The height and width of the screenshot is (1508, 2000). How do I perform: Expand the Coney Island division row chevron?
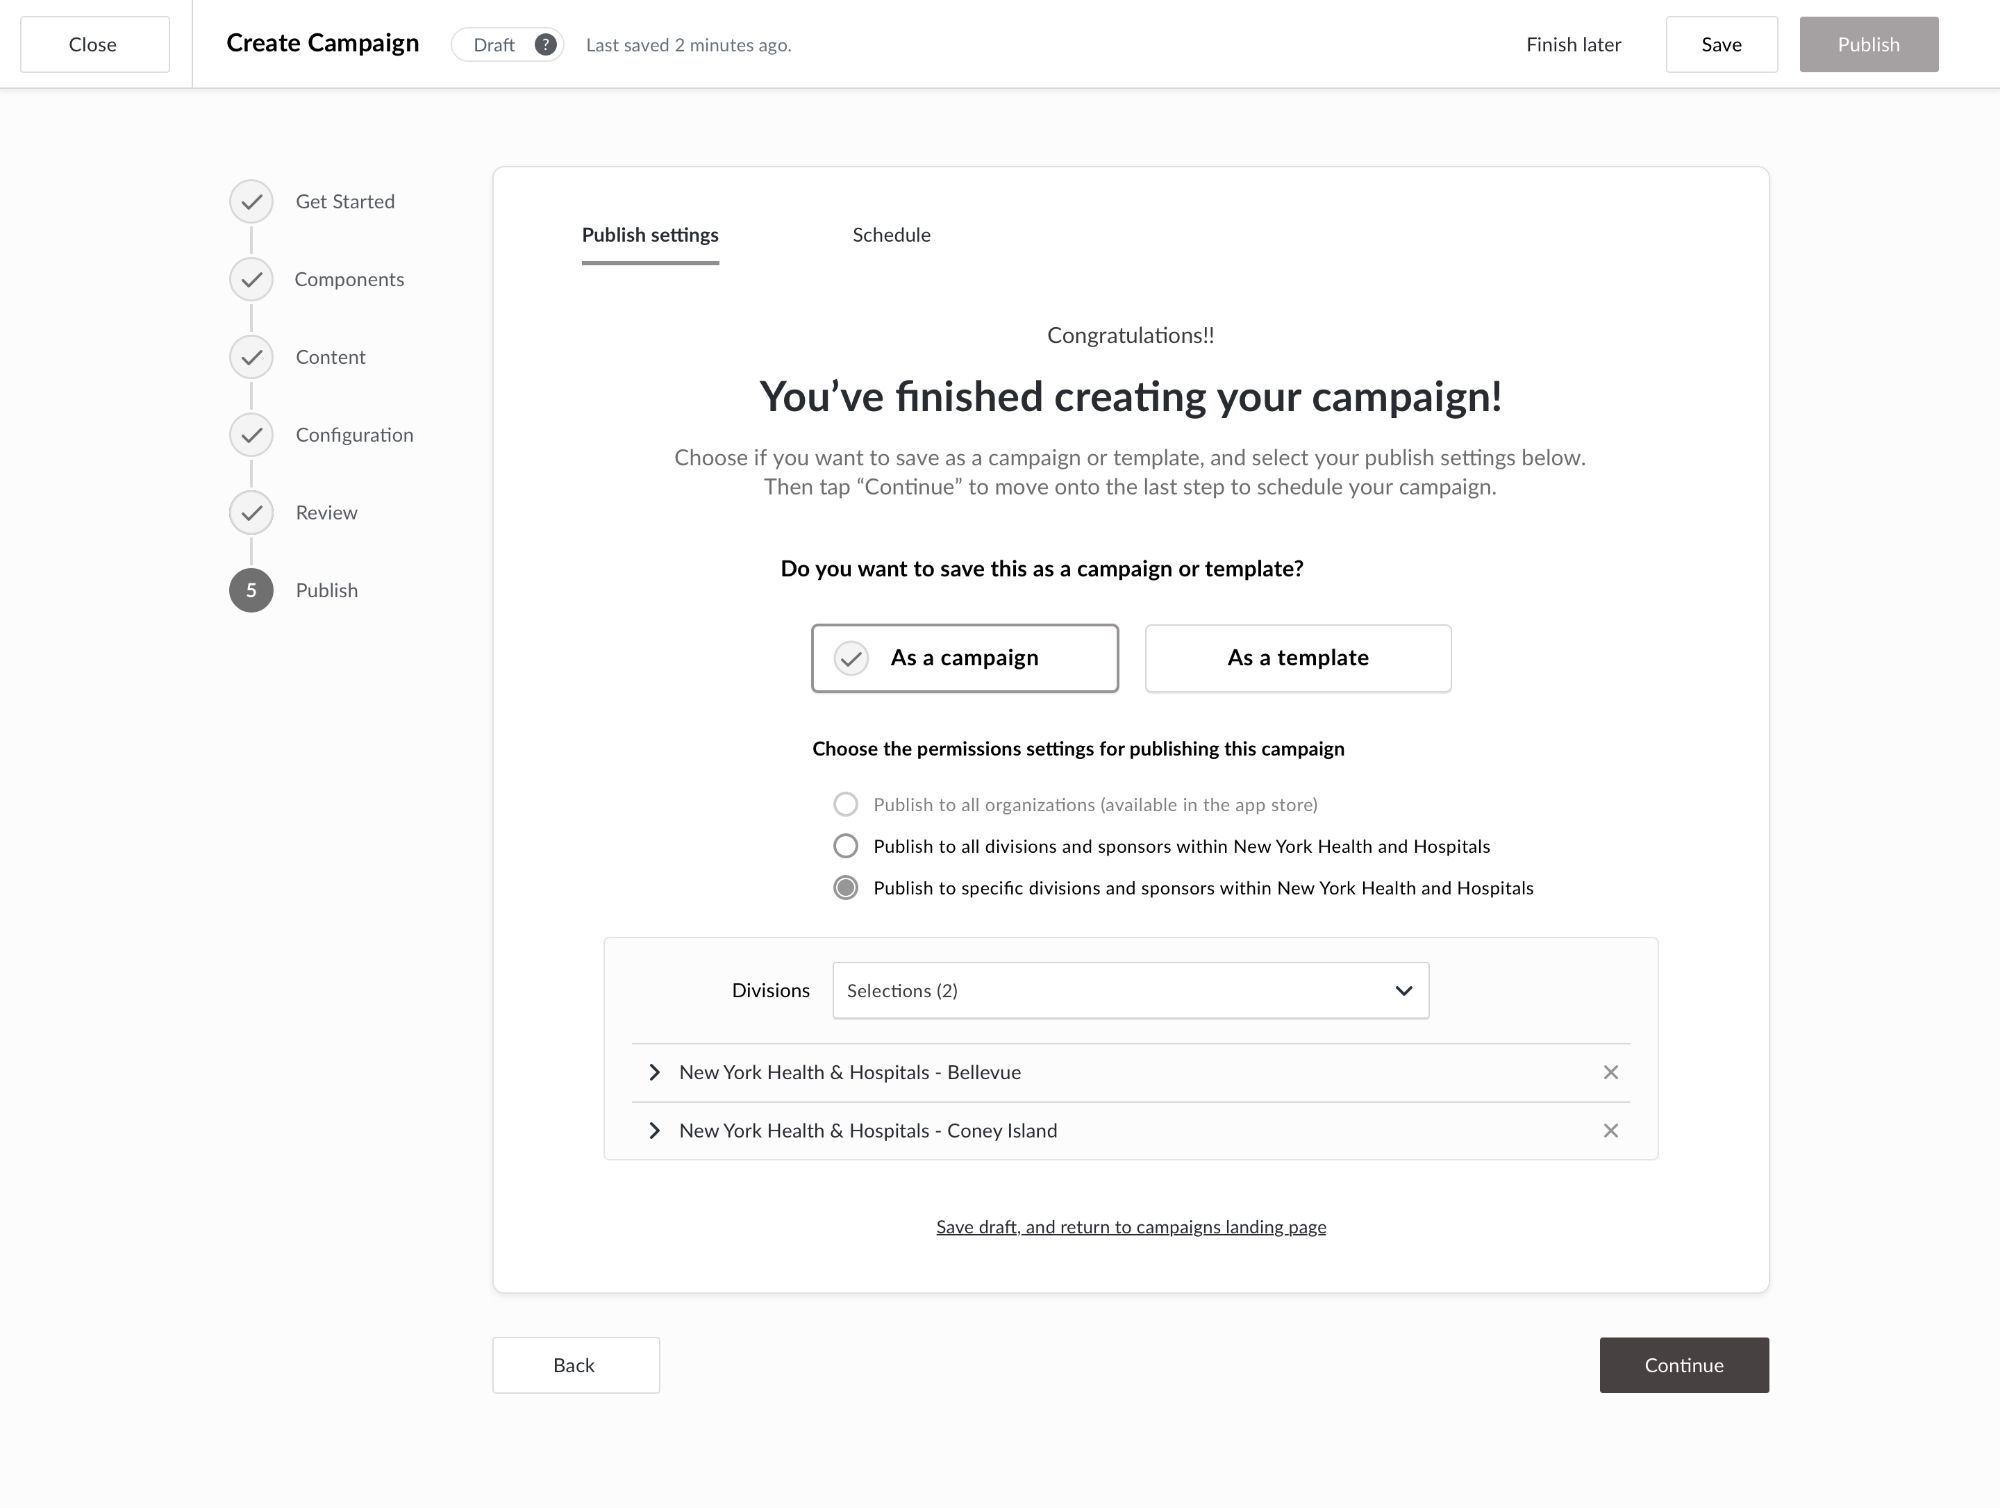(x=655, y=1131)
